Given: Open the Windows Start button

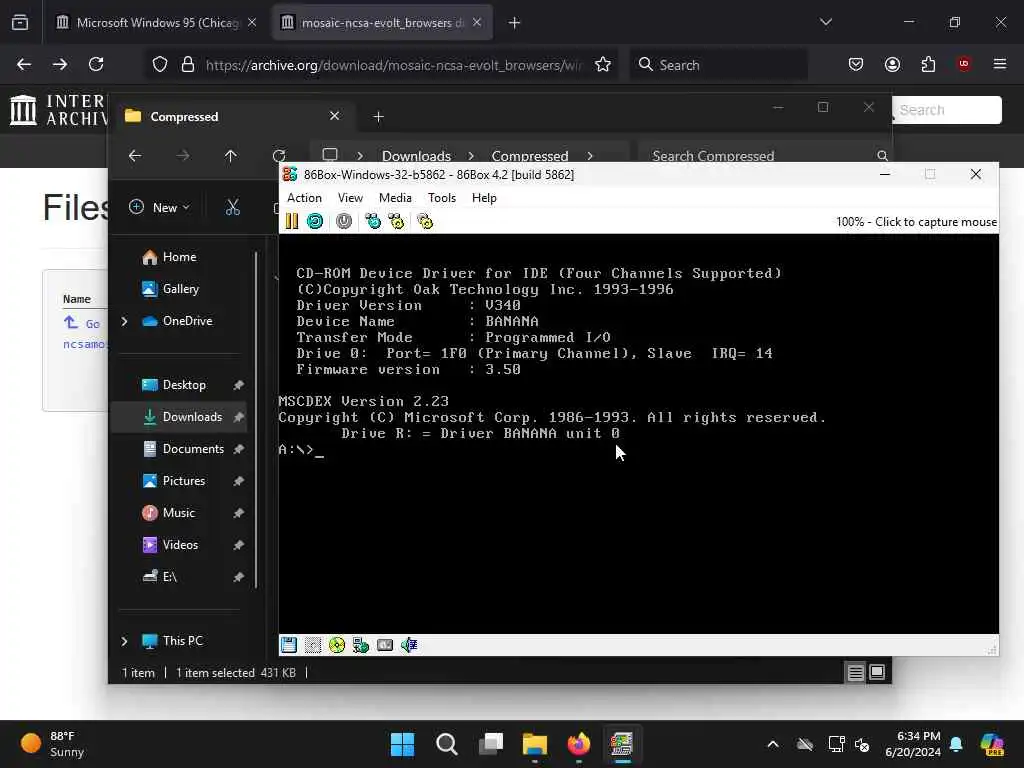Looking at the screenshot, I should tap(402, 744).
